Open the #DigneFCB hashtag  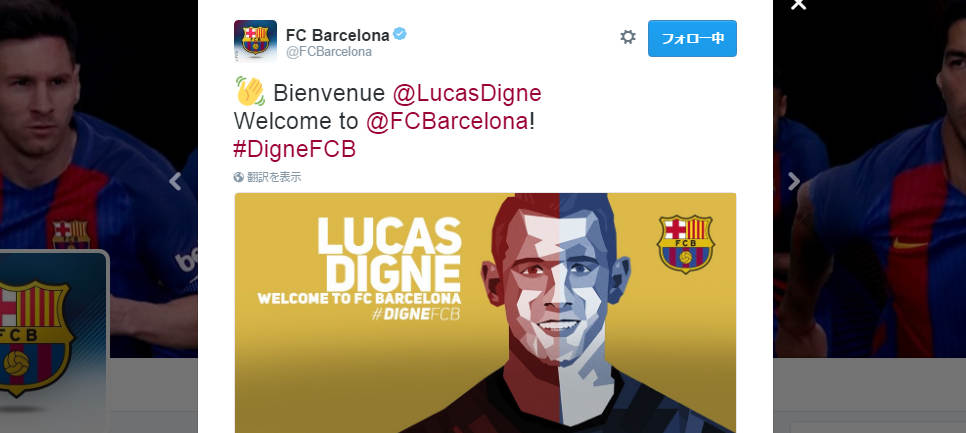coord(294,150)
